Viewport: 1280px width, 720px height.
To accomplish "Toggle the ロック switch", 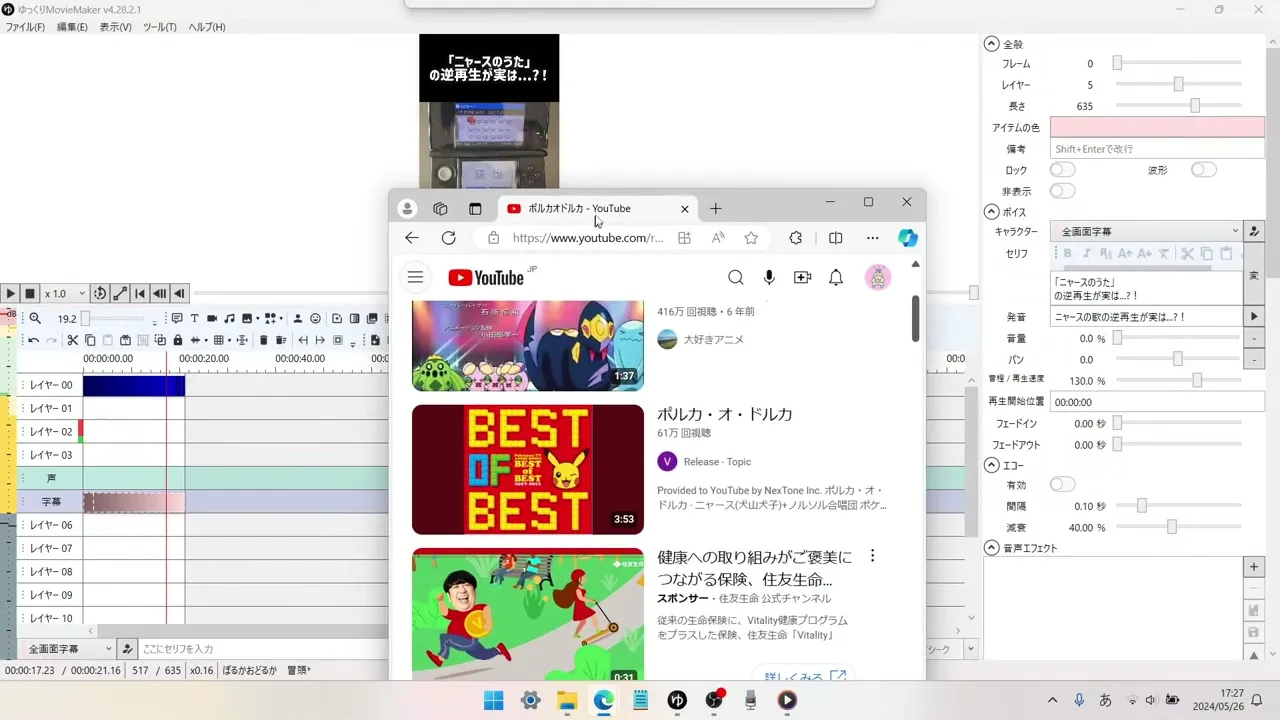I will point(1062,170).
